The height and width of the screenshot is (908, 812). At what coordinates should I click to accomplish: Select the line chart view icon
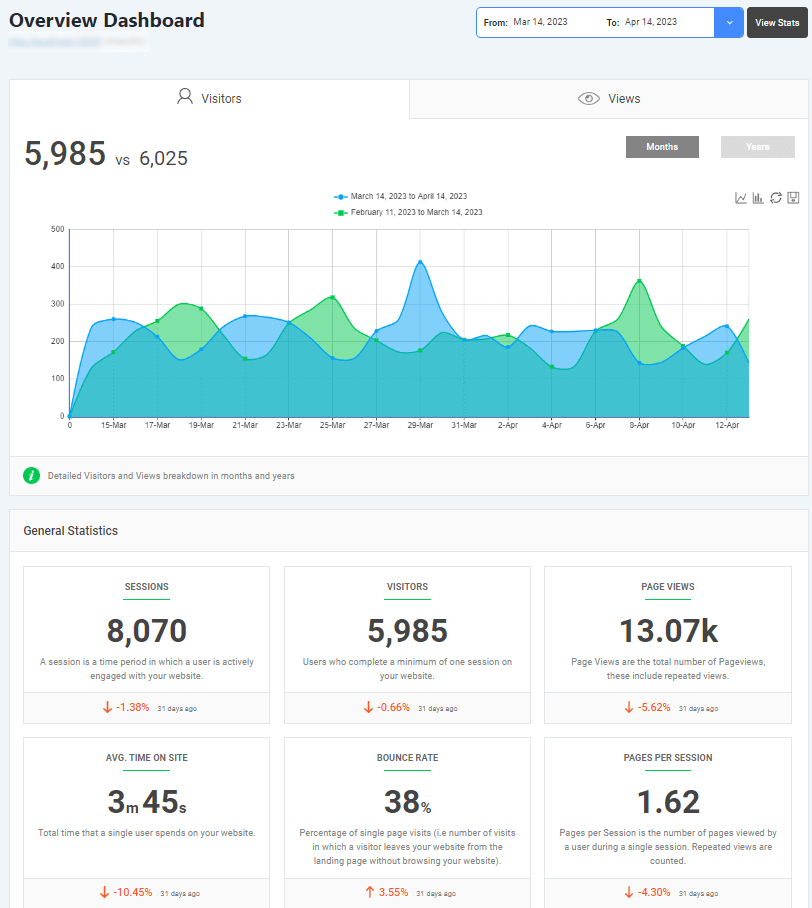[743, 198]
